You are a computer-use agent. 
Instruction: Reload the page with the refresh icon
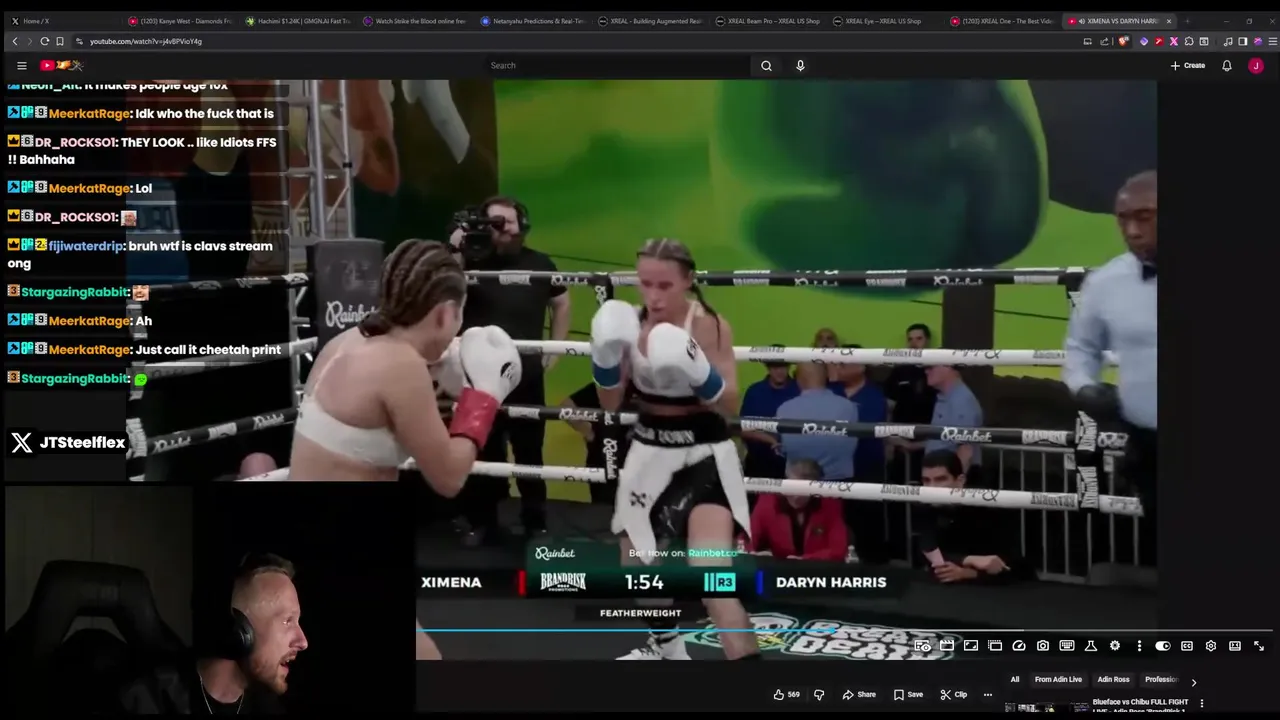click(x=44, y=41)
